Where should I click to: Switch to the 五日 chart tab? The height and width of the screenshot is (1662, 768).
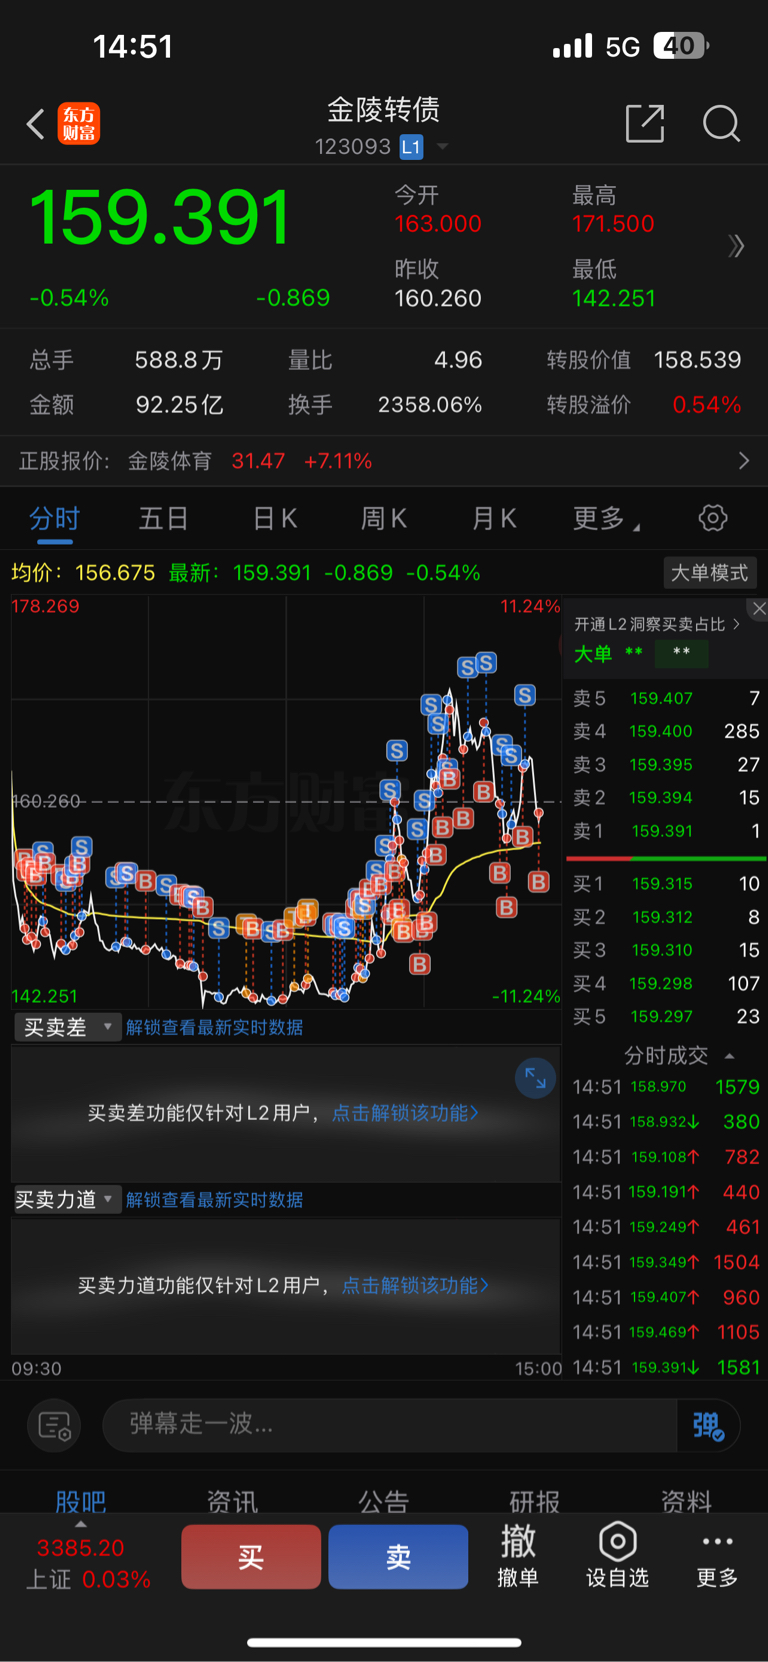163,518
